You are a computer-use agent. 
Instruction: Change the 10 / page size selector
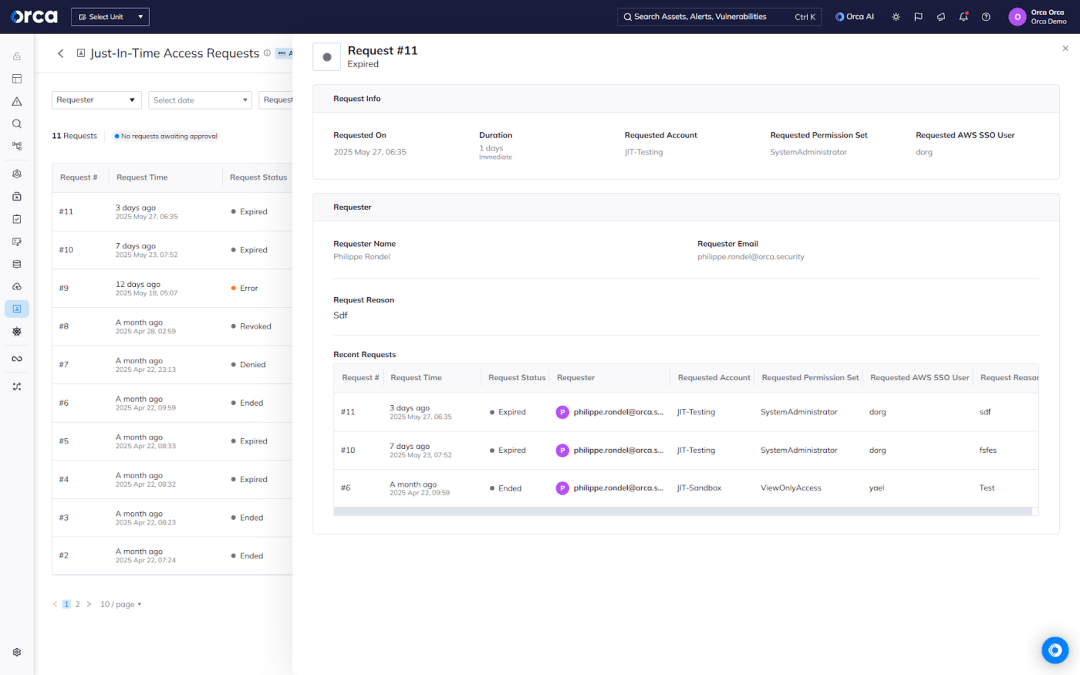121,604
